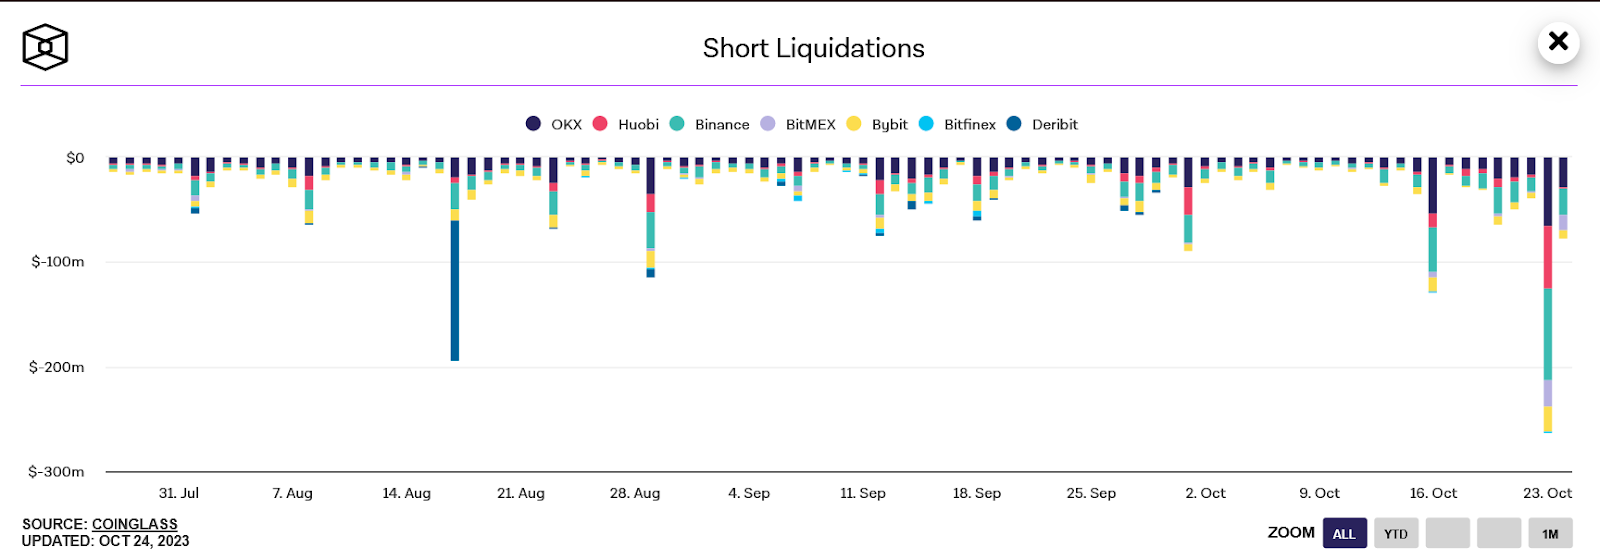The height and width of the screenshot is (560, 1600).
Task: Toggle the Huobi legend series
Action: tap(626, 124)
